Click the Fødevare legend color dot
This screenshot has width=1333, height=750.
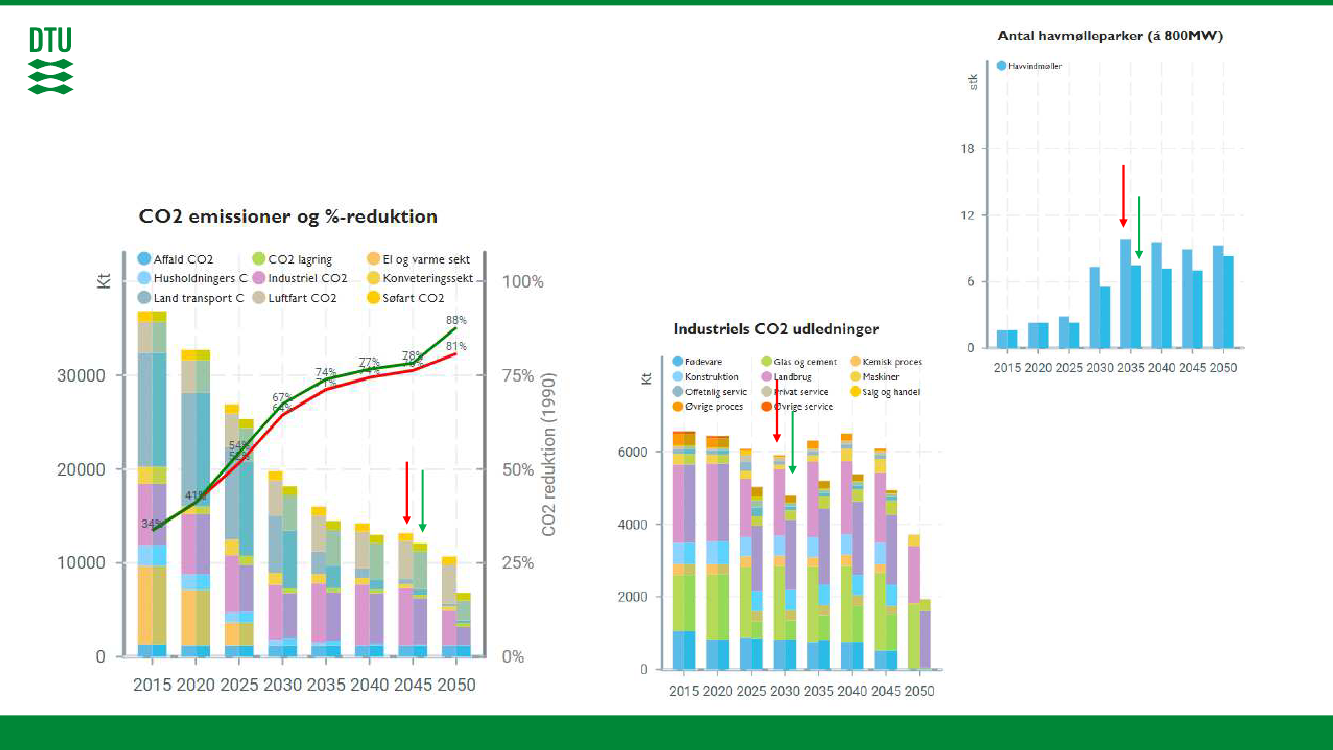[x=678, y=362]
